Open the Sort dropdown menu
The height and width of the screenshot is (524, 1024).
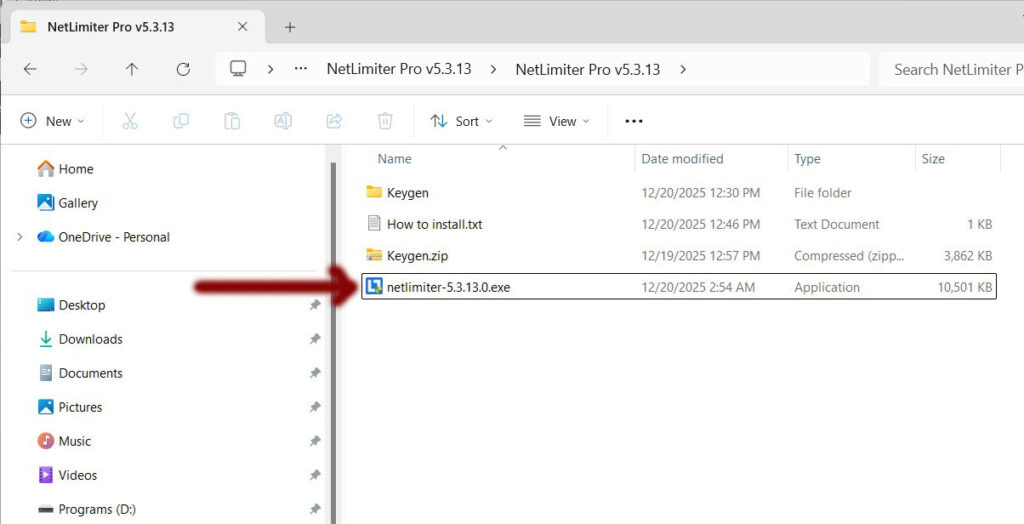(x=462, y=121)
